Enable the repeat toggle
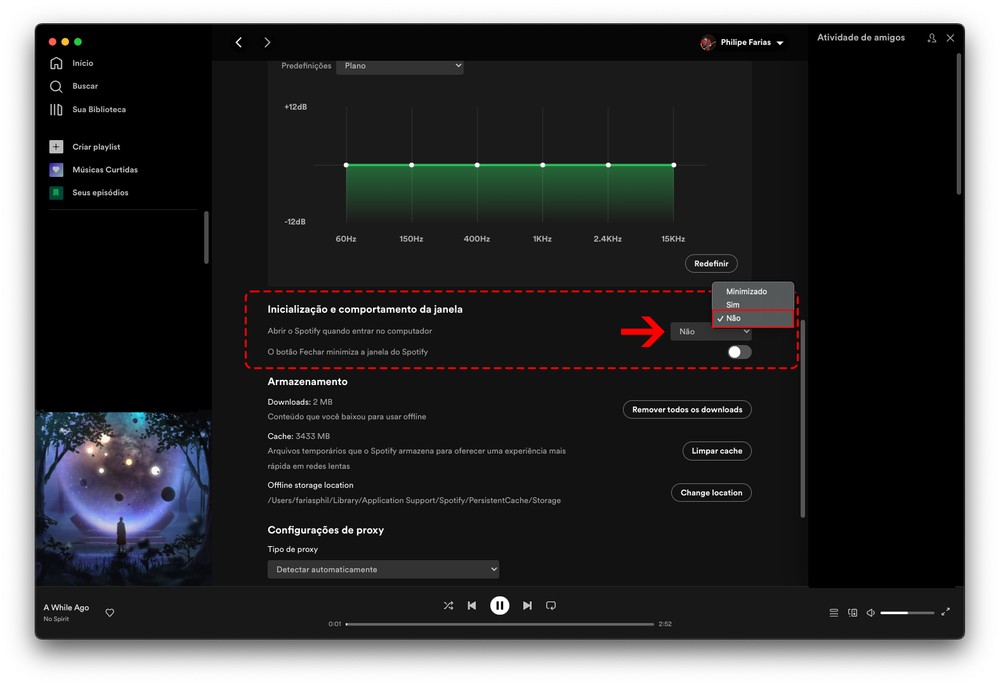Viewport: 1000px width, 686px height. click(x=551, y=606)
